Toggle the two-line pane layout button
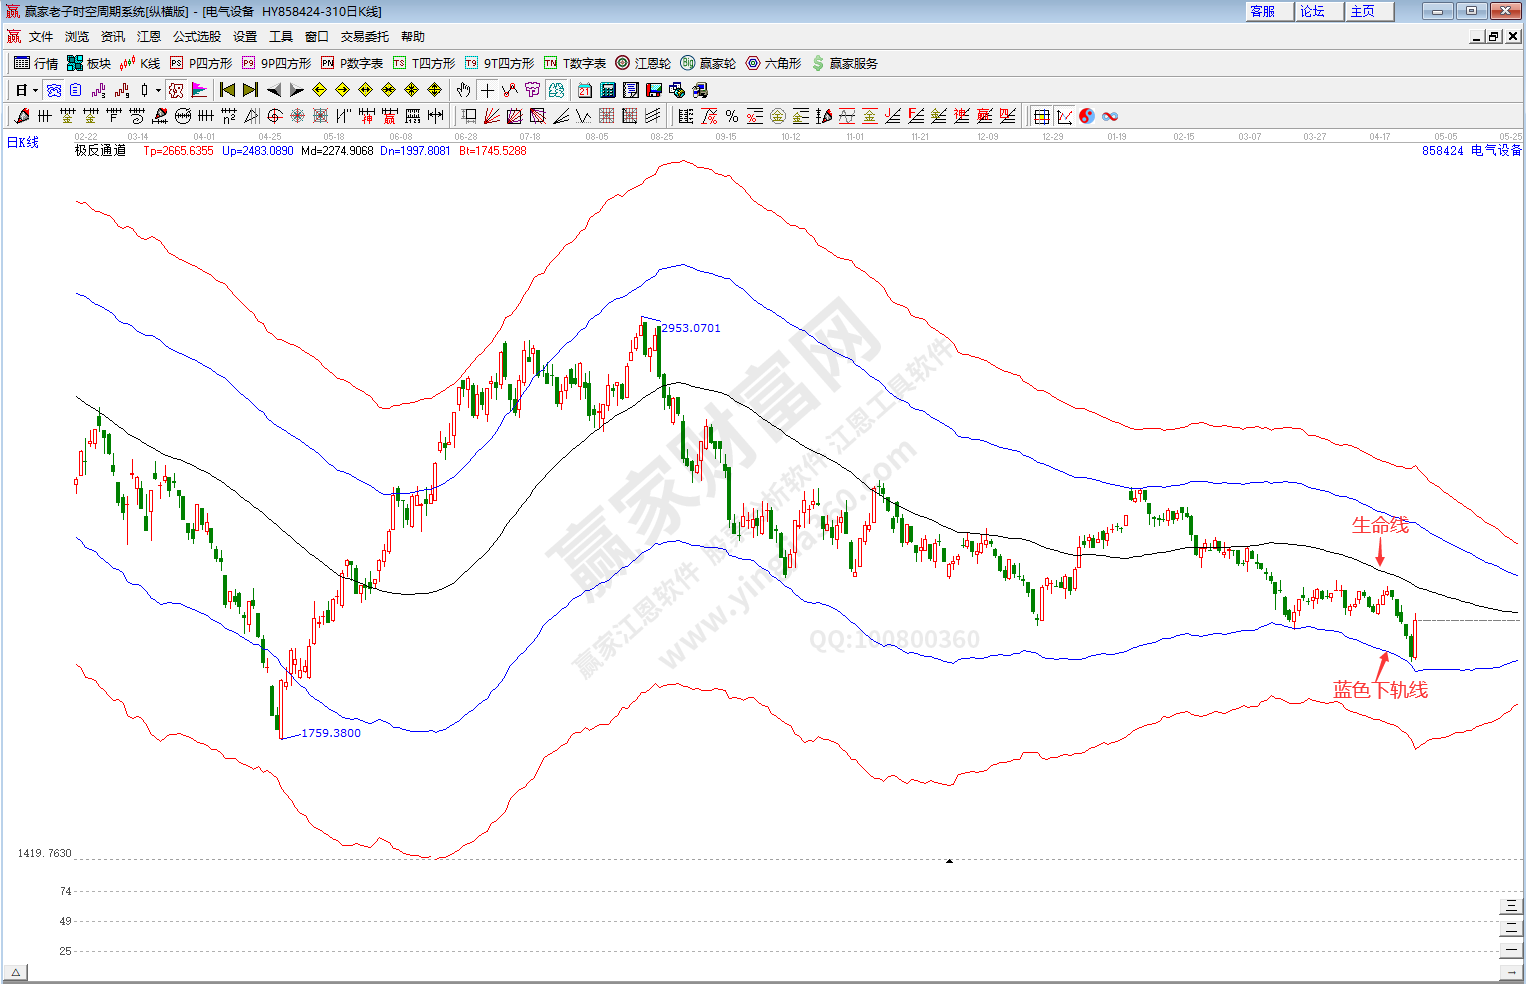This screenshot has width=1526, height=984. 1510,928
